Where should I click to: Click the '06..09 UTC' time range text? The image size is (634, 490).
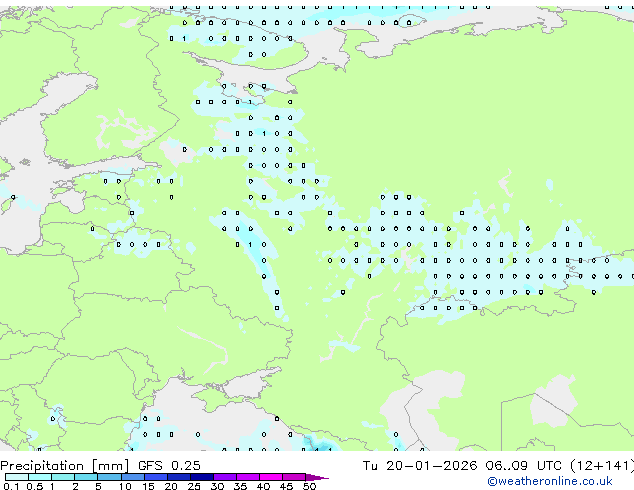click(x=523, y=465)
